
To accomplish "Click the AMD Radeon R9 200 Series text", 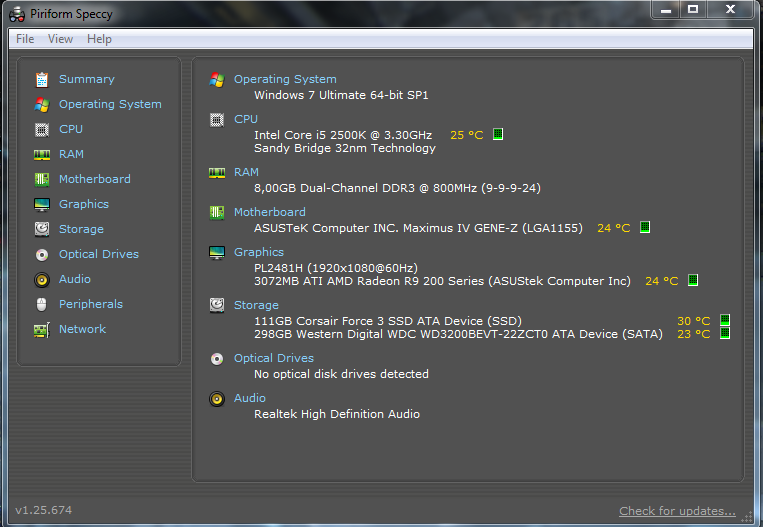I will [442, 281].
